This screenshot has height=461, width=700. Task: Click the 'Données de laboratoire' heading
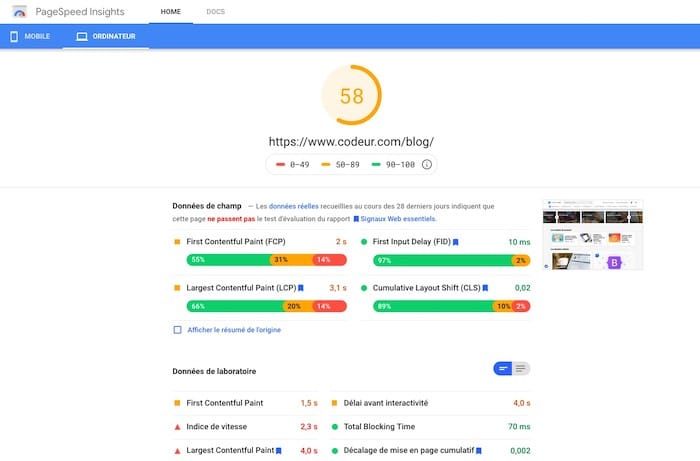click(x=214, y=371)
